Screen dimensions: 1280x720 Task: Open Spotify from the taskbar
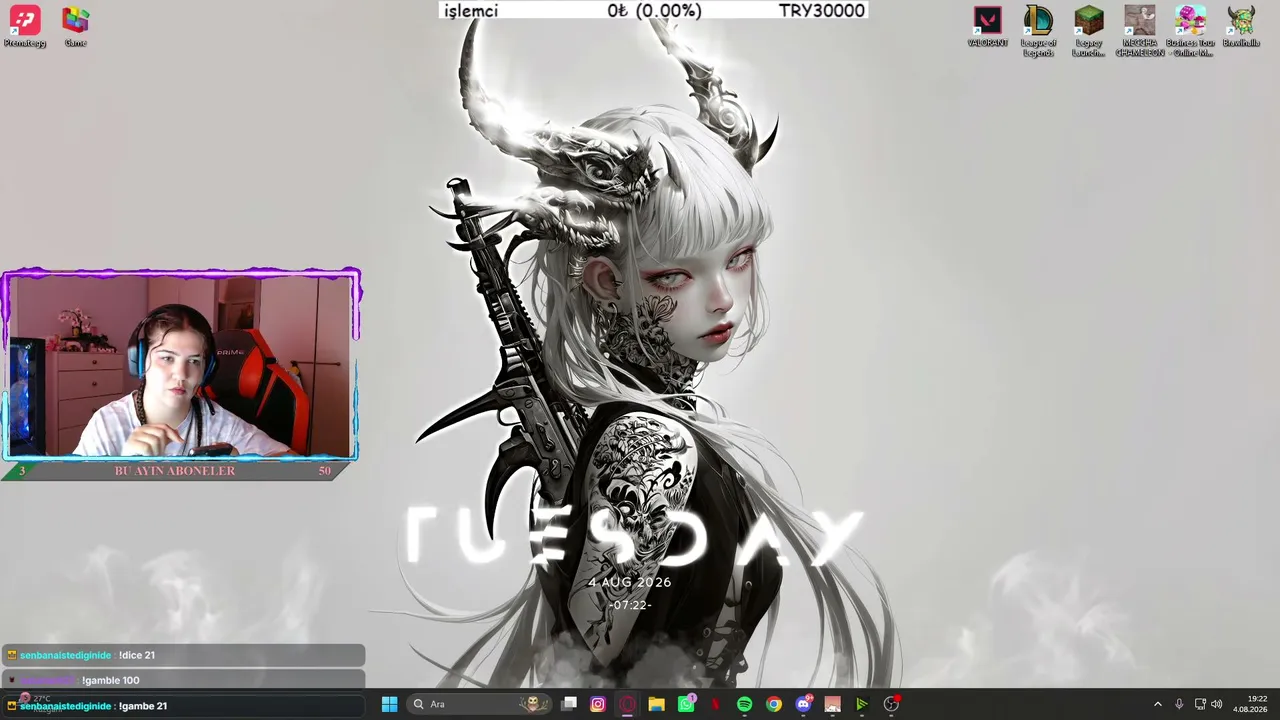(744, 704)
